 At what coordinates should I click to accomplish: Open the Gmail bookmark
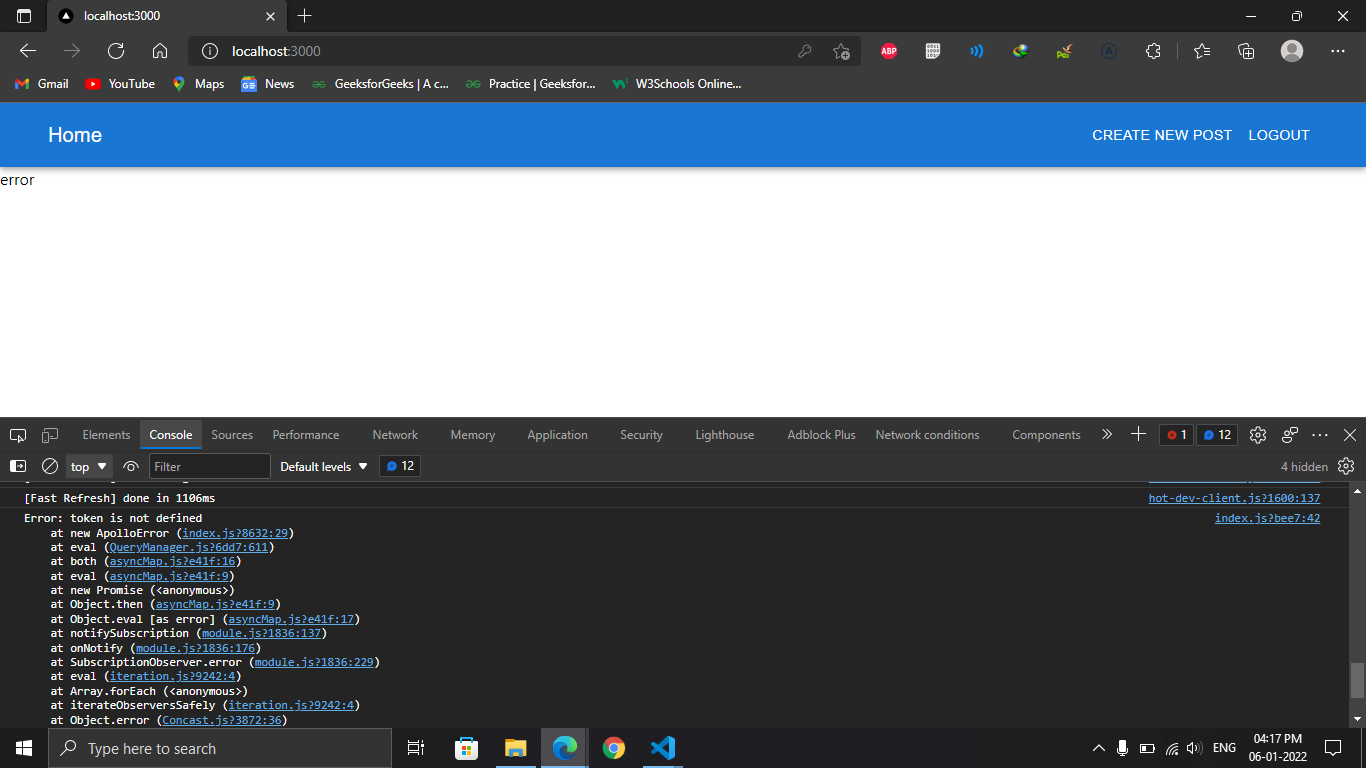pos(42,84)
